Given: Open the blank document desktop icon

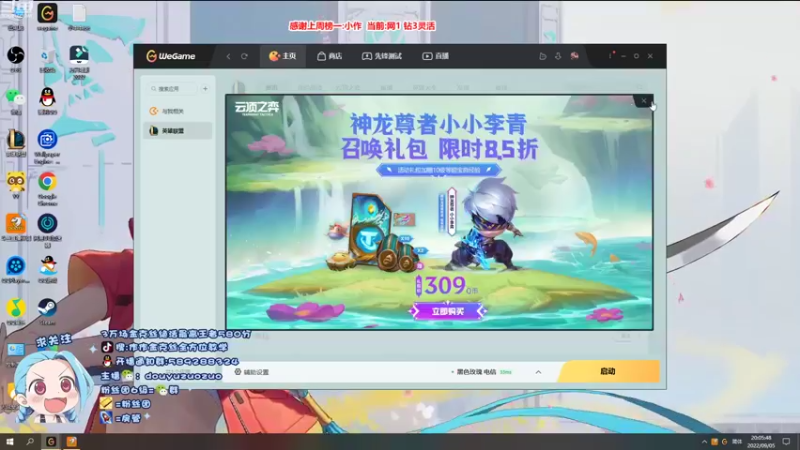Looking at the screenshot, I should 79,16.
